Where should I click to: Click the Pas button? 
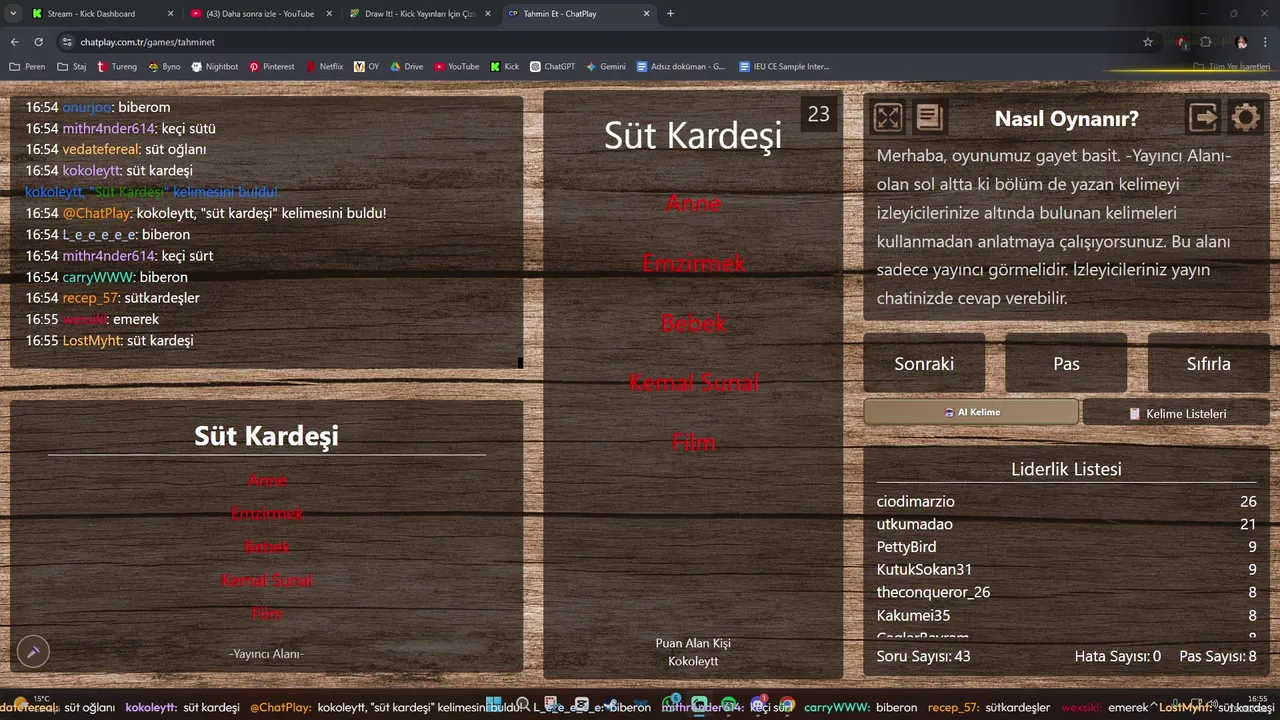pos(1066,363)
